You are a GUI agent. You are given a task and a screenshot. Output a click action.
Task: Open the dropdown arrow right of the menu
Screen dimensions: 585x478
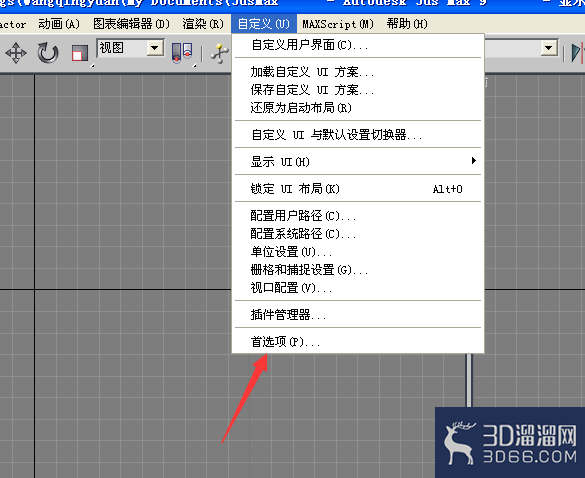[x=549, y=48]
